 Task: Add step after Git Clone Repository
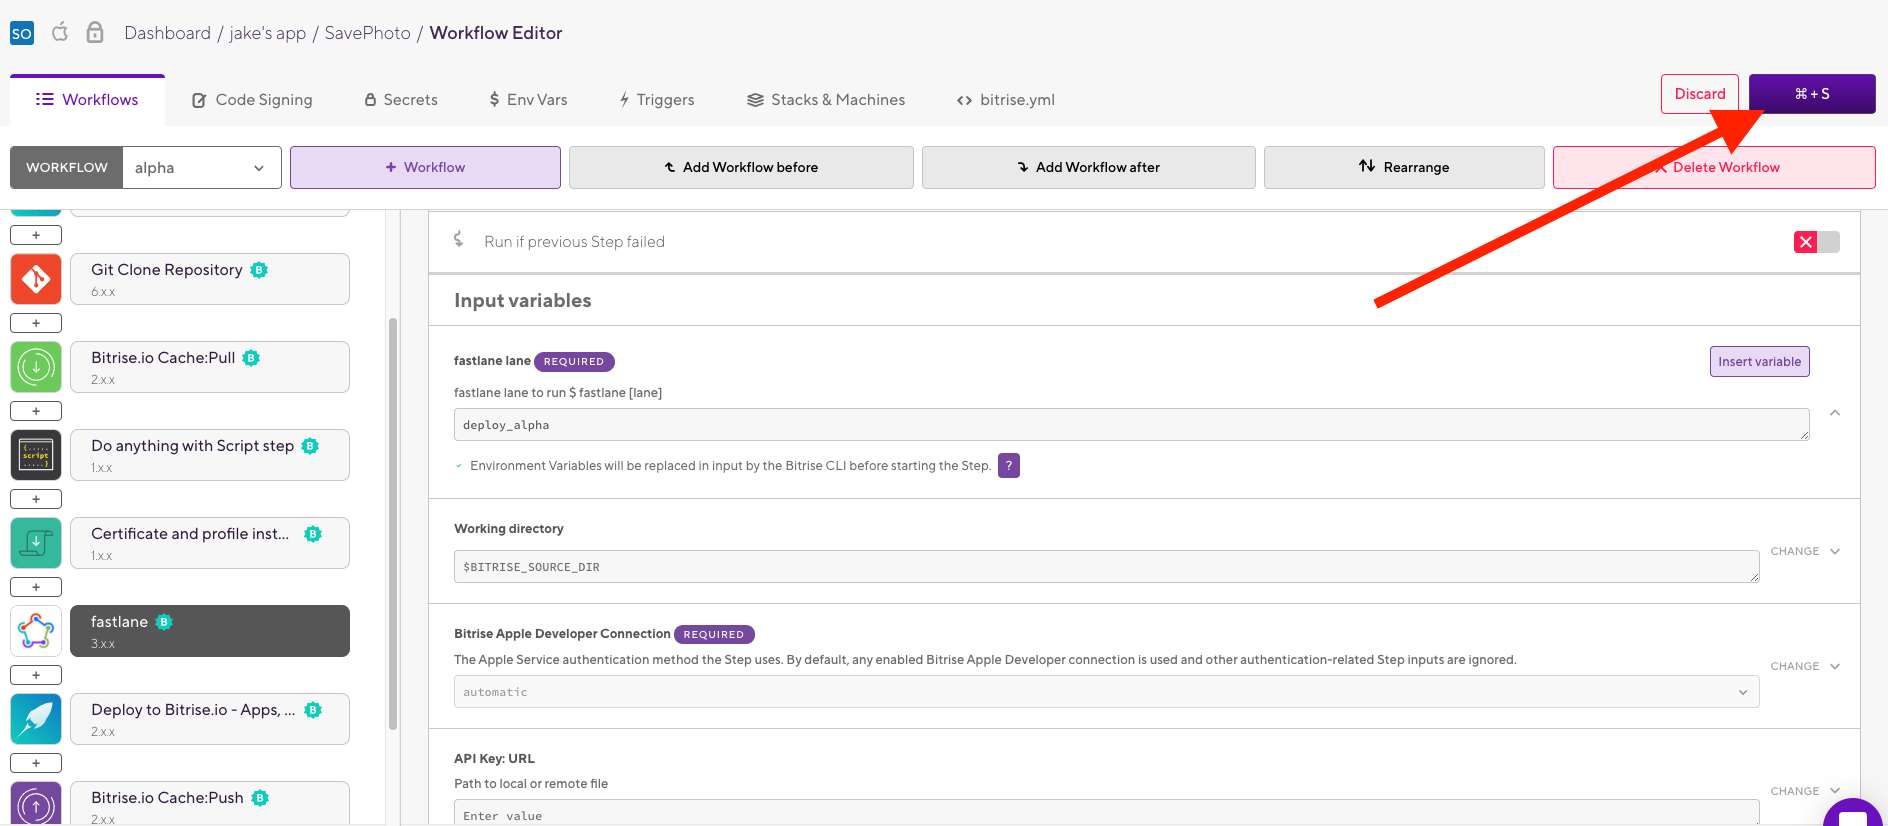coord(36,323)
